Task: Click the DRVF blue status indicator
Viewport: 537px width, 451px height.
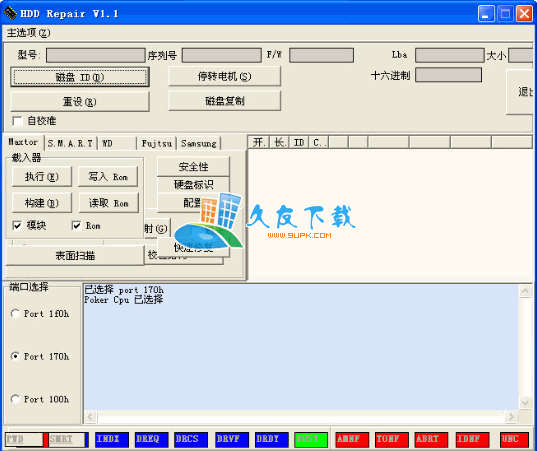Action: (232, 439)
